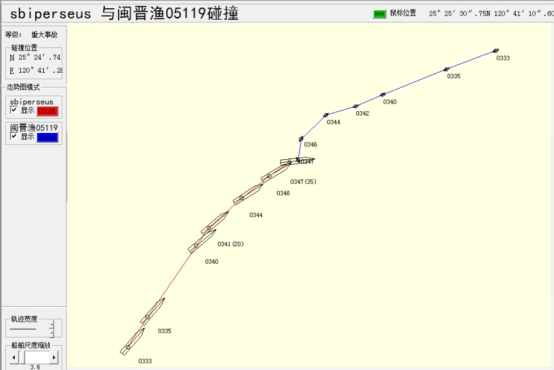554x370 pixels.
Task: Click the blue vessel marker at 0346
Action: click(301, 139)
